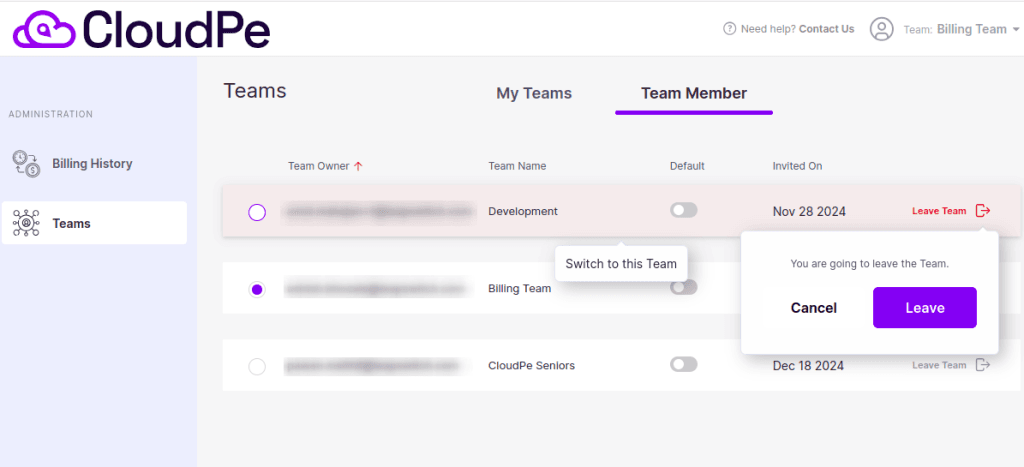Sort by Team Owner column header
1024x467 pixels.
[319, 166]
